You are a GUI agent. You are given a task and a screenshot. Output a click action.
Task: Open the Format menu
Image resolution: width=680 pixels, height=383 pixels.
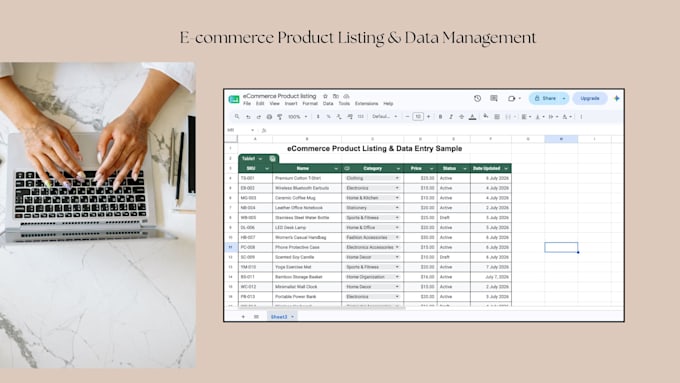pyautogui.click(x=310, y=104)
